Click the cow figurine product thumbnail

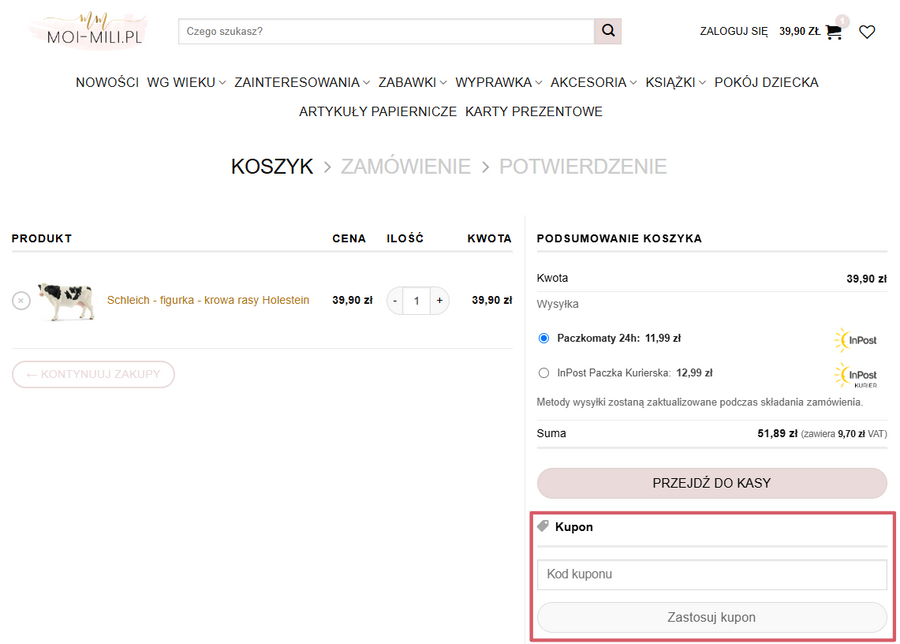67,300
